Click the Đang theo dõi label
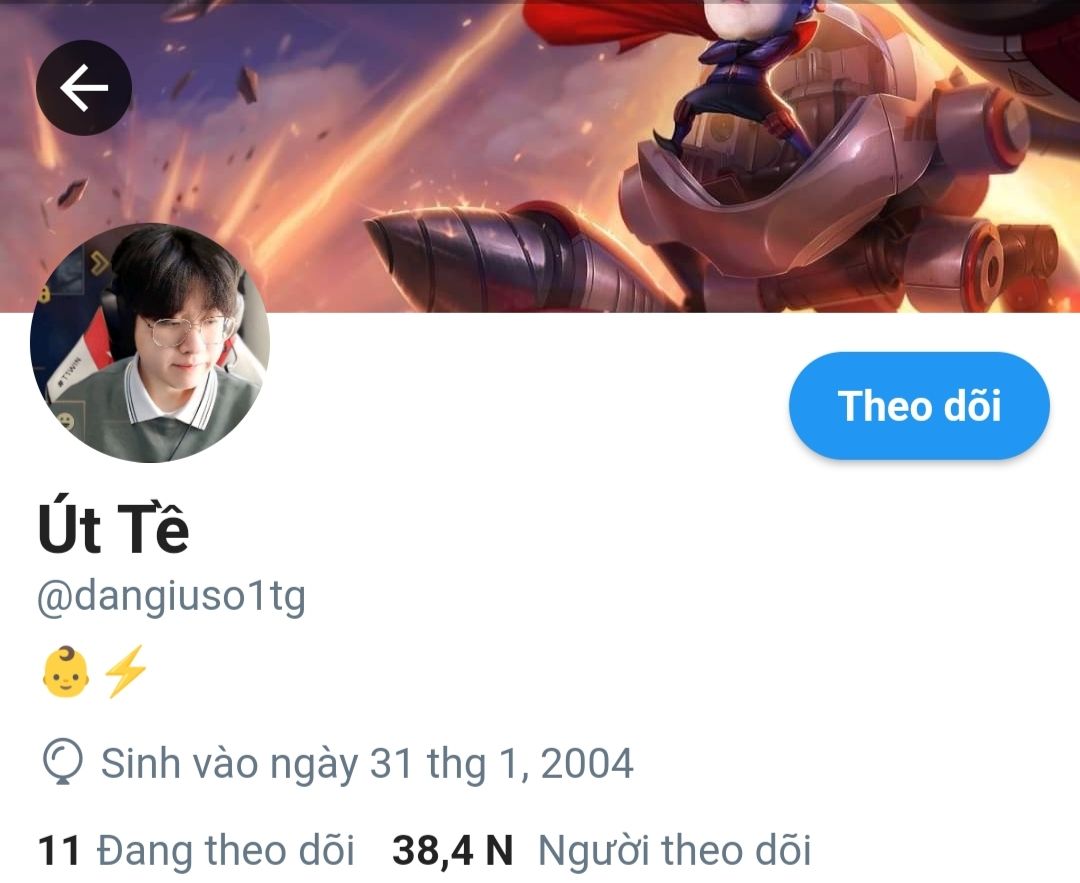The width and height of the screenshot is (1080, 883). (226, 850)
